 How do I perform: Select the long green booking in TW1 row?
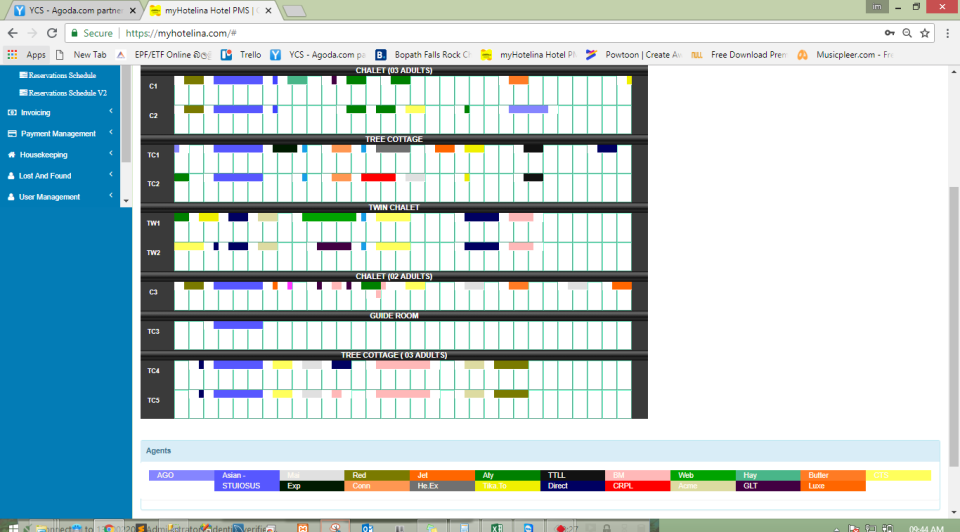[329, 217]
